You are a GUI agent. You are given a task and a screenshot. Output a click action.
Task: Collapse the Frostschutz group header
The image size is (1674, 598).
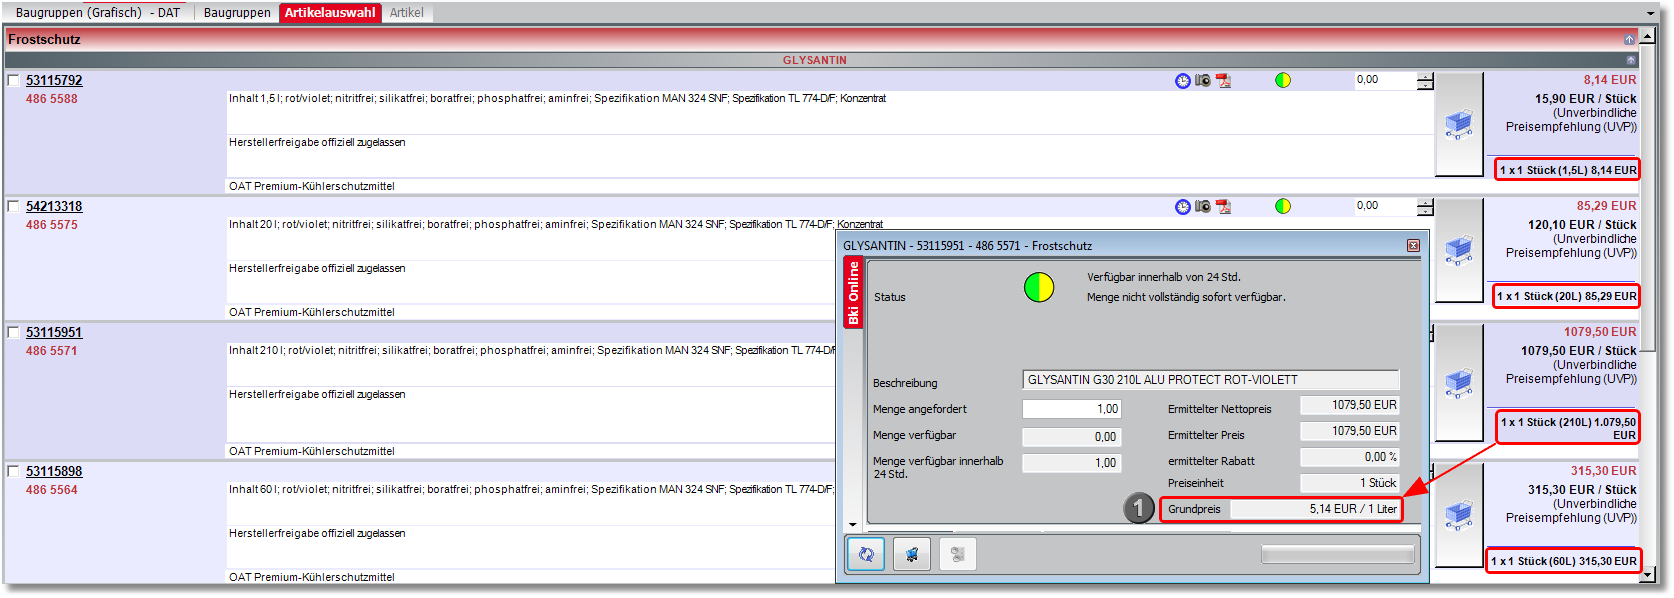pyautogui.click(x=1630, y=39)
